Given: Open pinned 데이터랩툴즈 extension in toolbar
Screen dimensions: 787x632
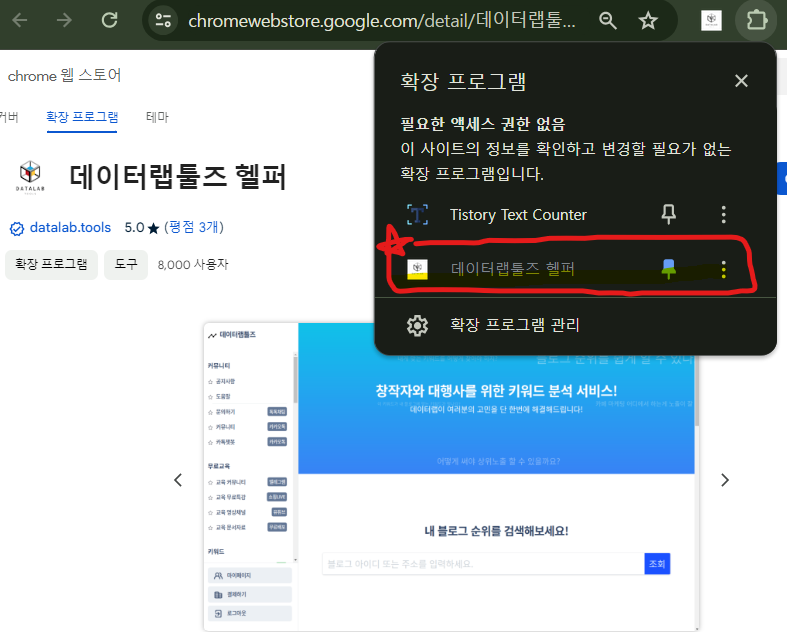Looking at the screenshot, I should coord(711,21).
